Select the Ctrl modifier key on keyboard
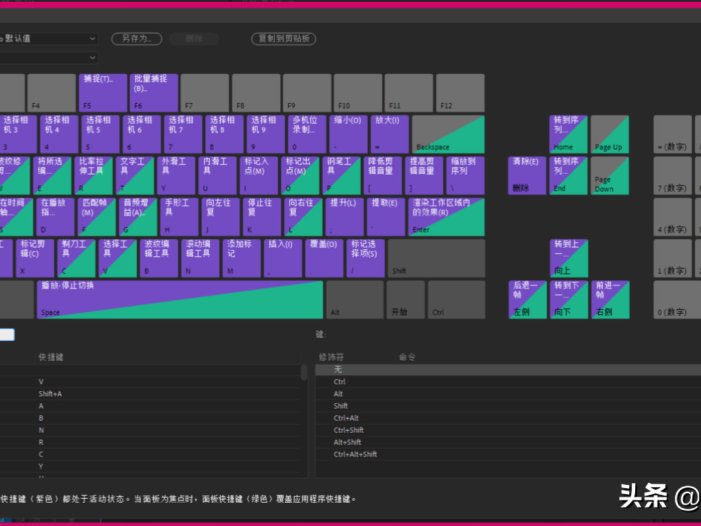Image resolution: width=701 pixels, height=526 pixels. click(452, 299)
